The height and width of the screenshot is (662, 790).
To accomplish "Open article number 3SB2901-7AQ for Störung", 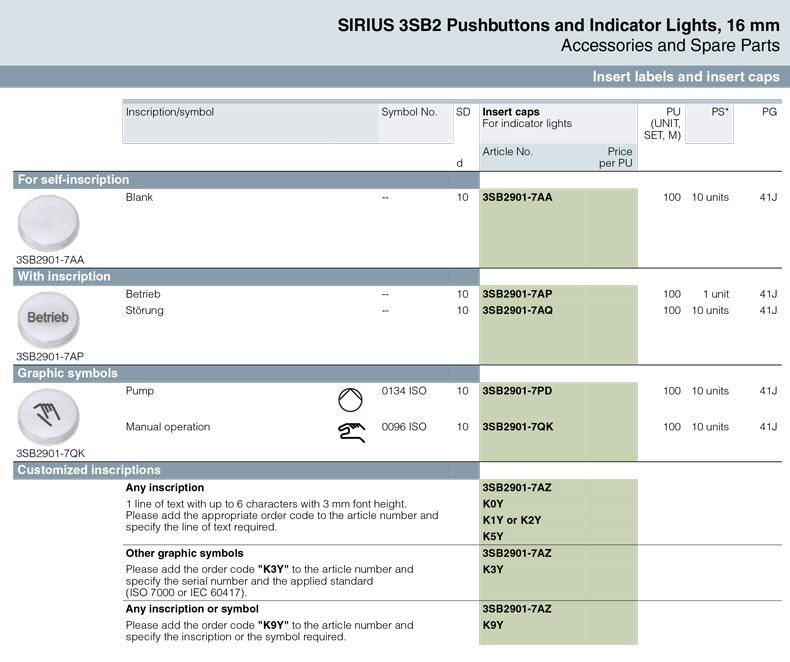I will (x=517, y=311).
